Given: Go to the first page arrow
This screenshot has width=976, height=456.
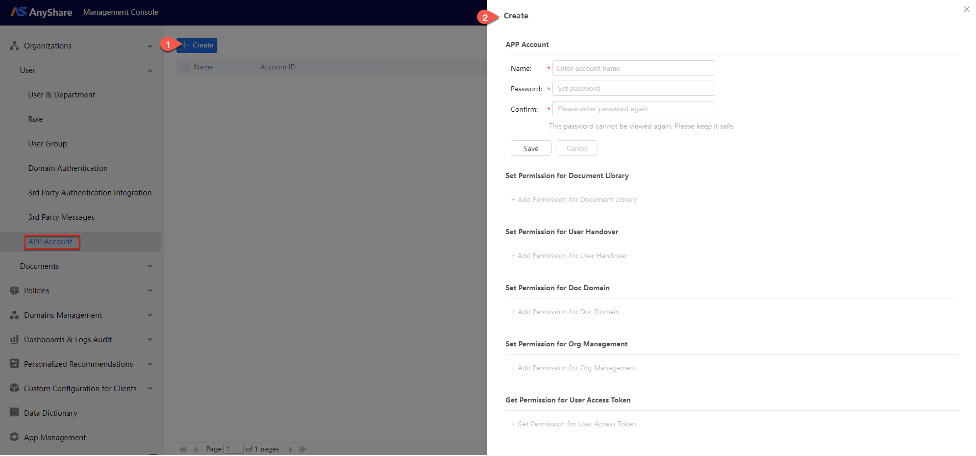Looking at the screenshot, I should point(183,449).
